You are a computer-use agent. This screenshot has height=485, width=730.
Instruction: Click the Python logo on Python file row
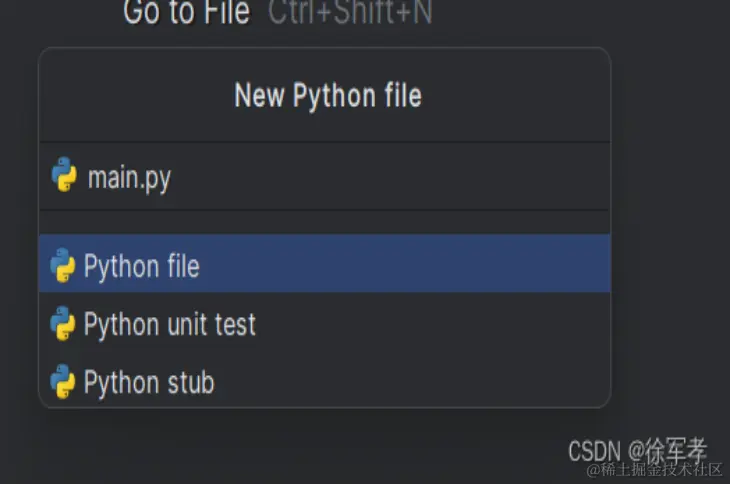62,265
